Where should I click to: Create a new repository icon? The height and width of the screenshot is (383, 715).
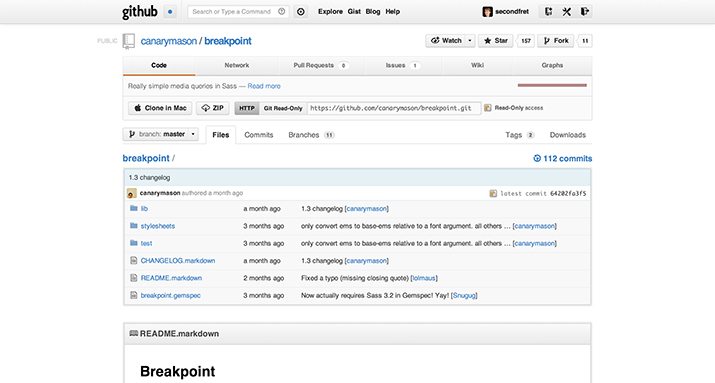549,12
